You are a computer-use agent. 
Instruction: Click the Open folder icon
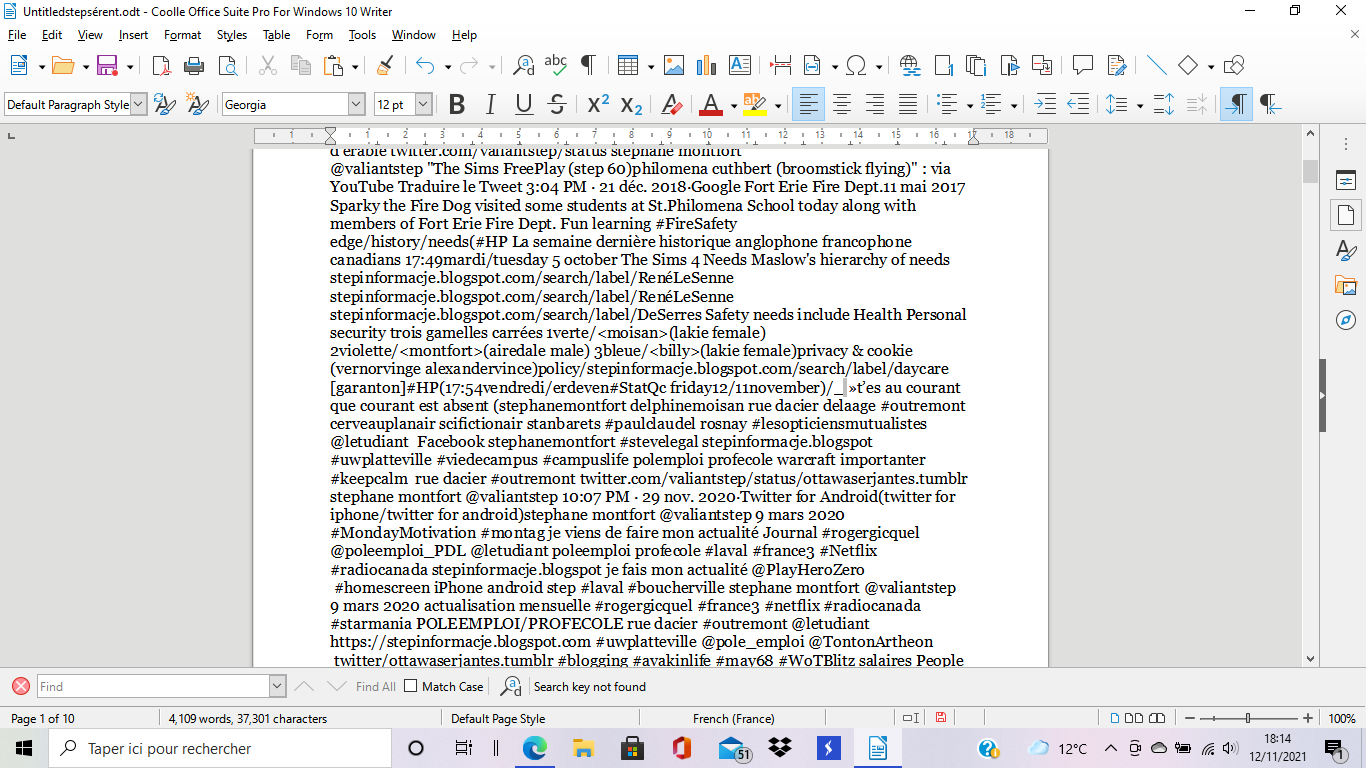(62, 66)
